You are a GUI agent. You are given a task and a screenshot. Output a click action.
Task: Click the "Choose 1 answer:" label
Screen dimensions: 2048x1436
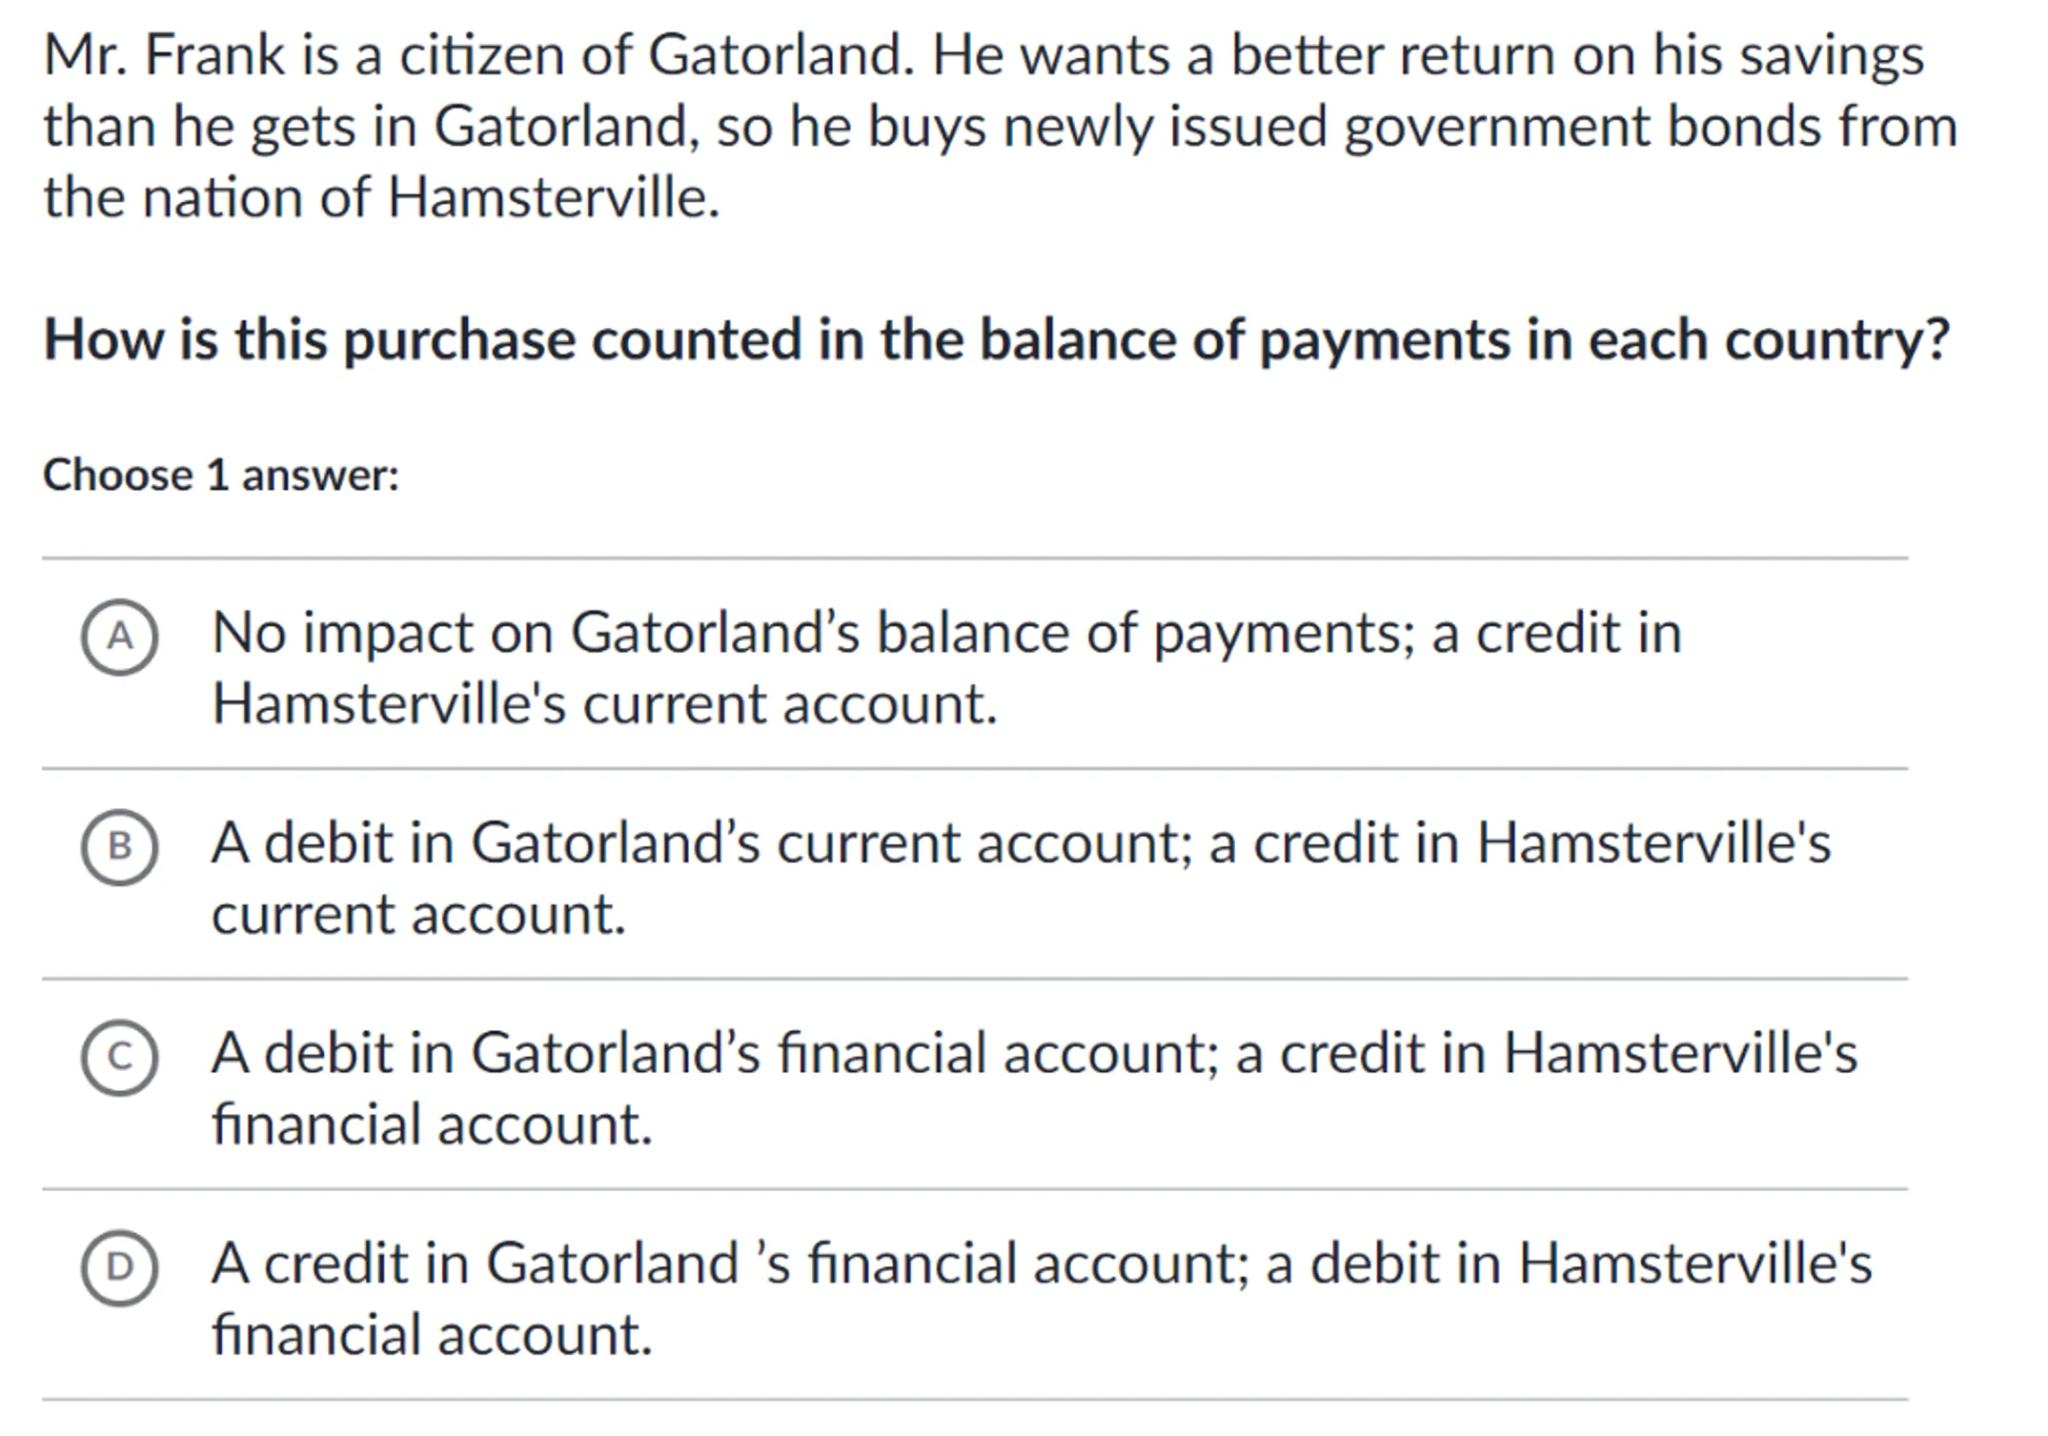[x=221, y=475]
